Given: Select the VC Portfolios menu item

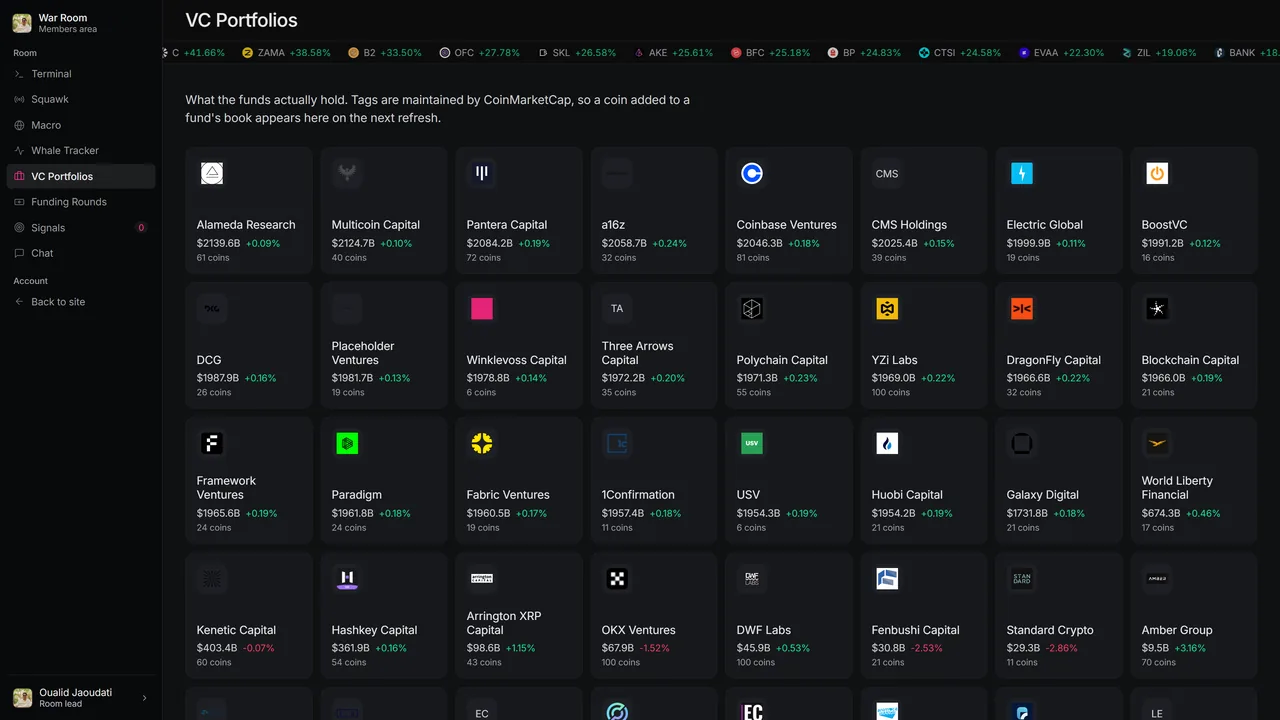Looking at the screenshot, I should click(x=81, y=176).
